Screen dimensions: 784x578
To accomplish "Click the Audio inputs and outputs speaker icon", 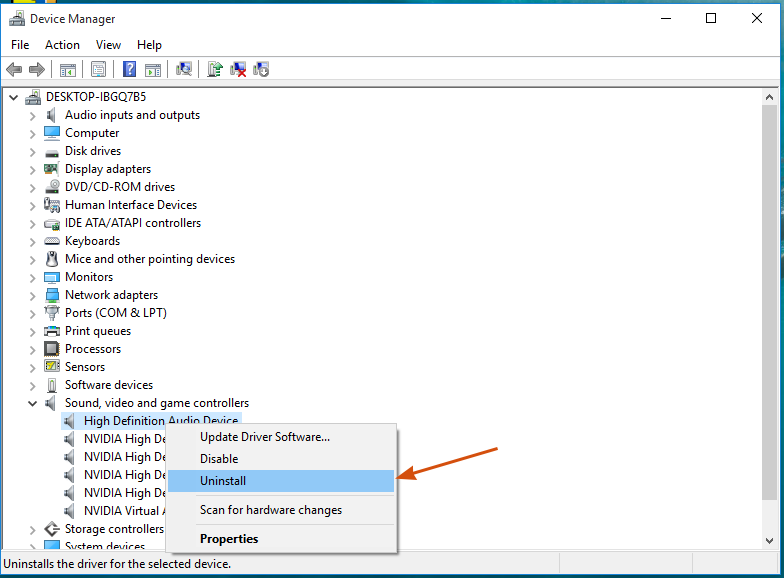I will click(51, 115).
